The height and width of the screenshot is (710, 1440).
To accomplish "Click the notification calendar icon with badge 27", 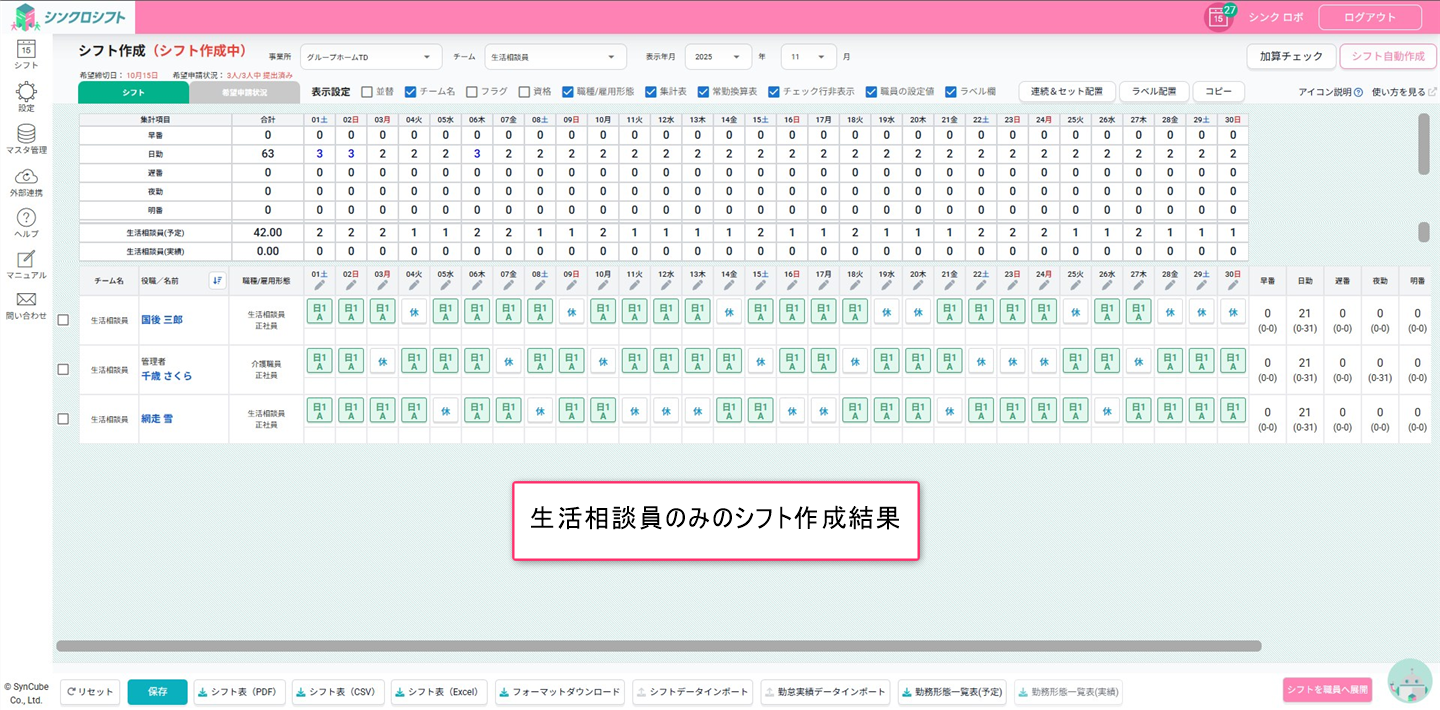I will (x=1218, y=17).
